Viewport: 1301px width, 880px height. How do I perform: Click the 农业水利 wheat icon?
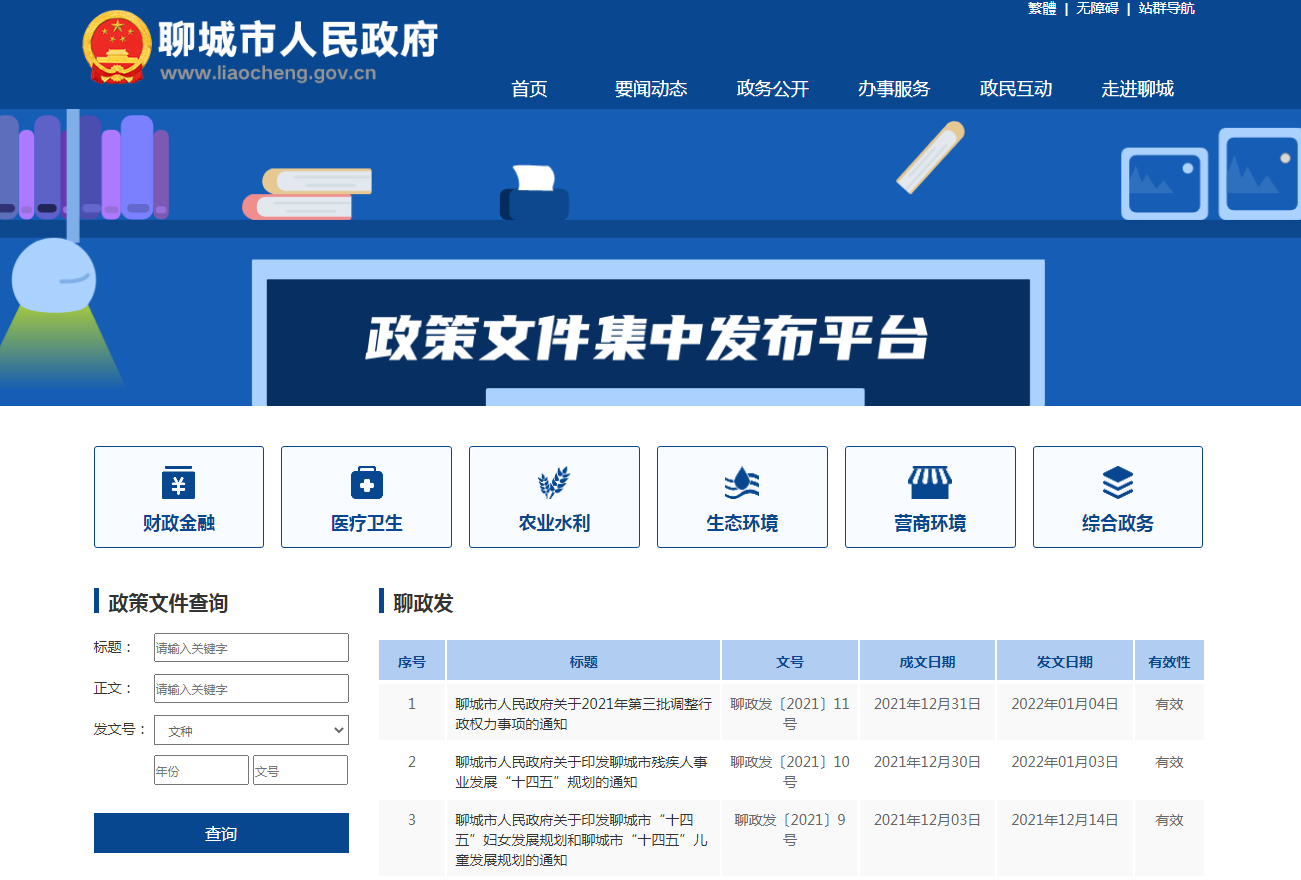click(554, 481)
